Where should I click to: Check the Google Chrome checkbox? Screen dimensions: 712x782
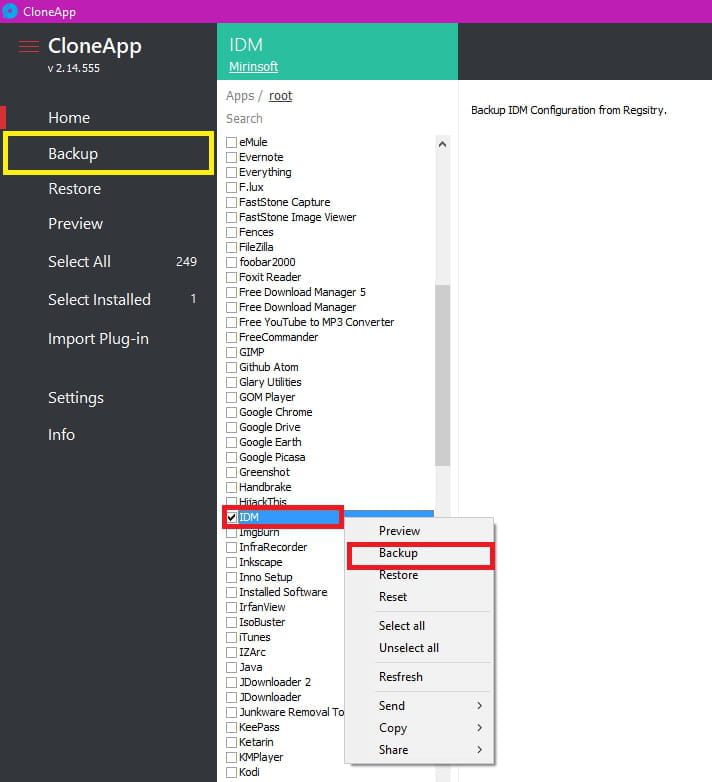231,412
